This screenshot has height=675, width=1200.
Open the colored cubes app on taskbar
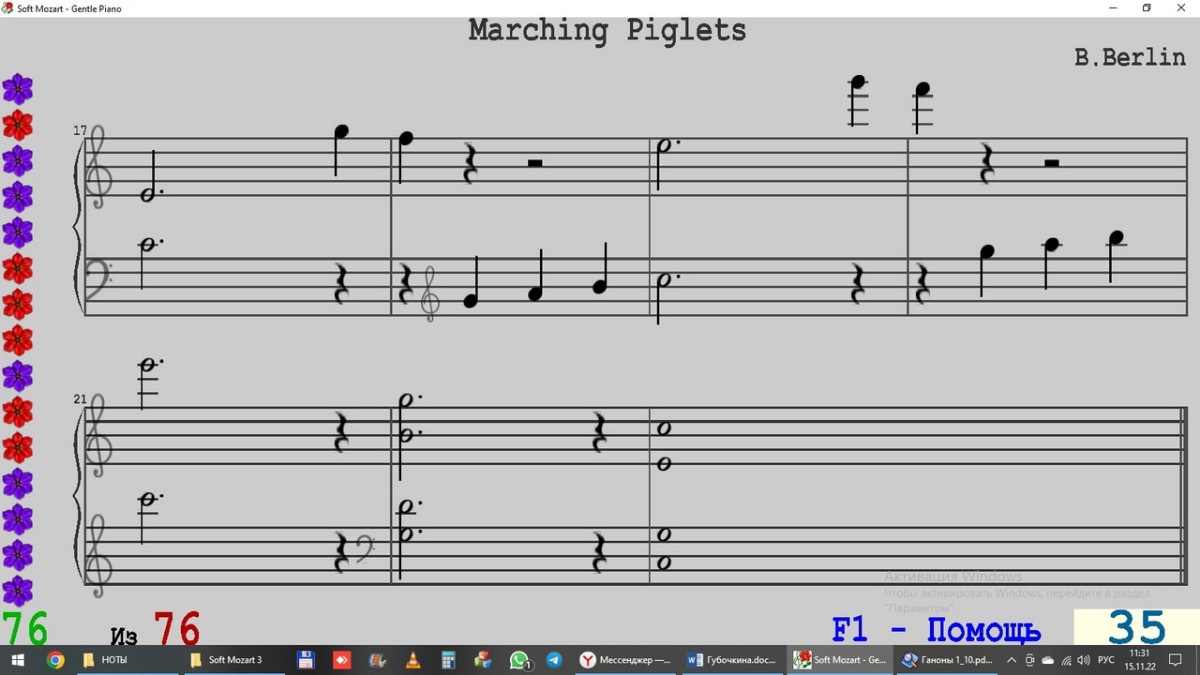[x=483, y=660]
